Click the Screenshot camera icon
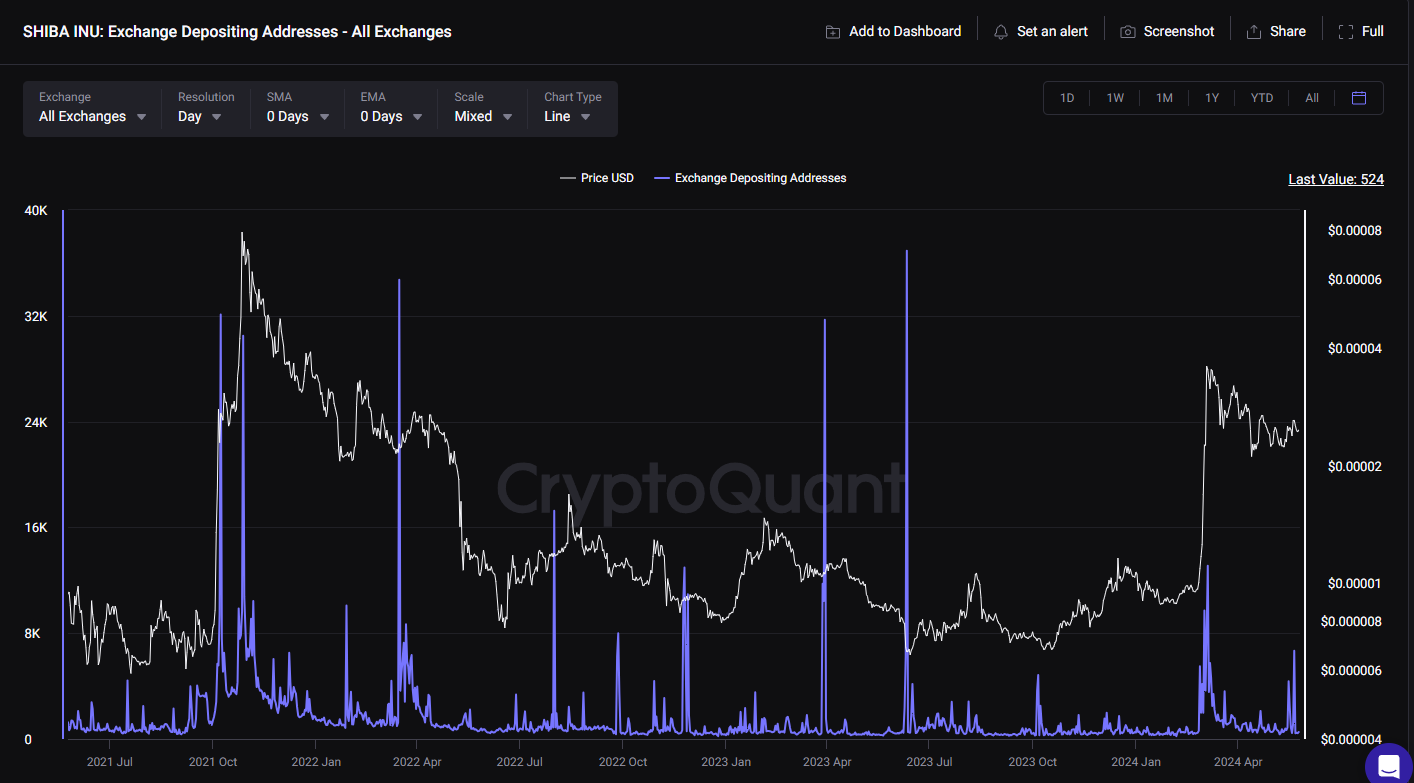Image resolution: width=1414 pixels, height=783 pixels. click(1127, 32)
